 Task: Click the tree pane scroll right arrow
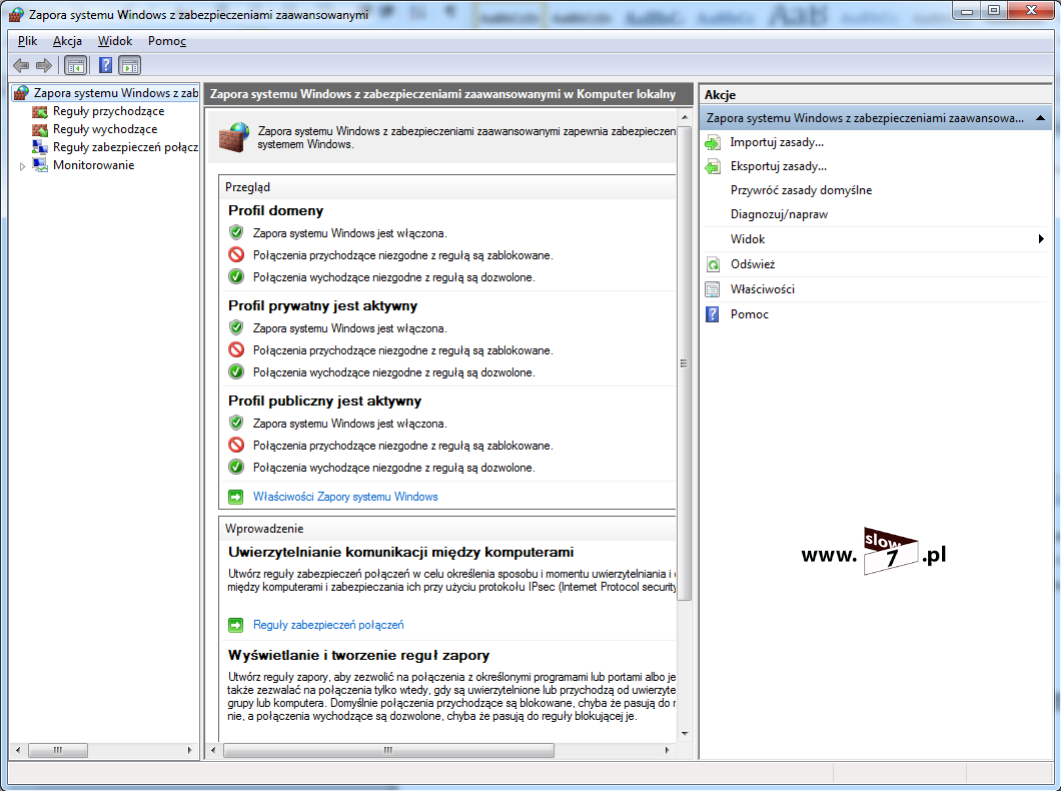click(189, 750)
